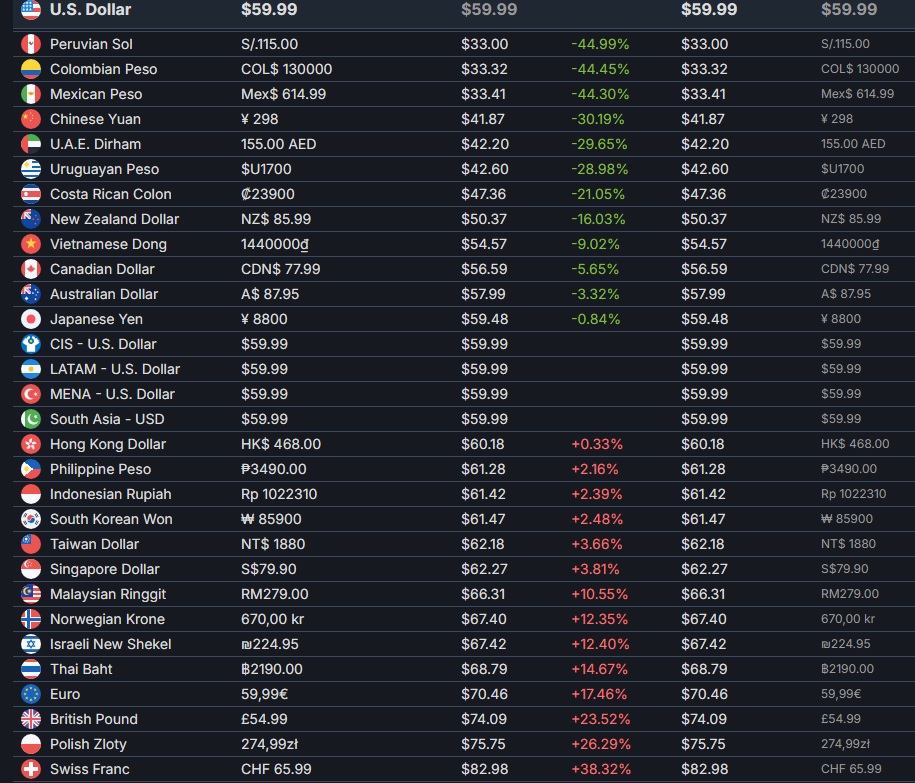The height and width of the screenshot is (783, 915).
Task: Select the +26.29% difference value
Action: tap(601, 744)
